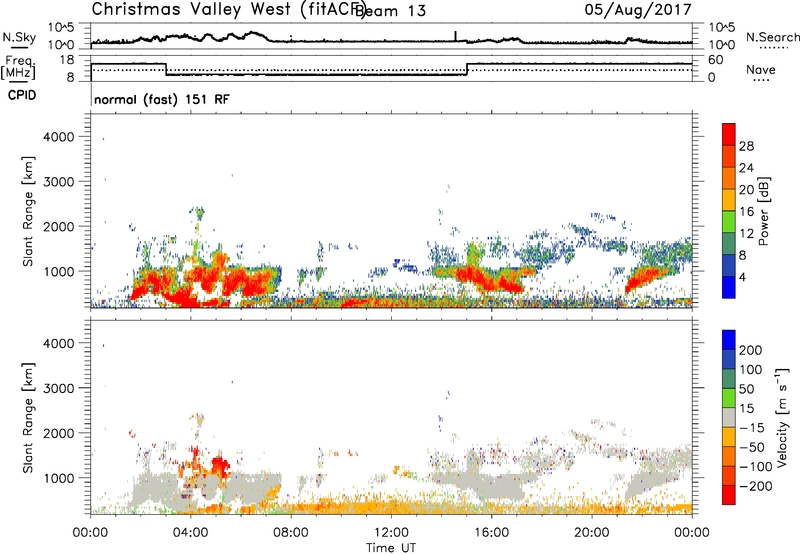Click the '60' right tick on the frequency panel
Screen dimensions: 800x554
pos(716,60)
